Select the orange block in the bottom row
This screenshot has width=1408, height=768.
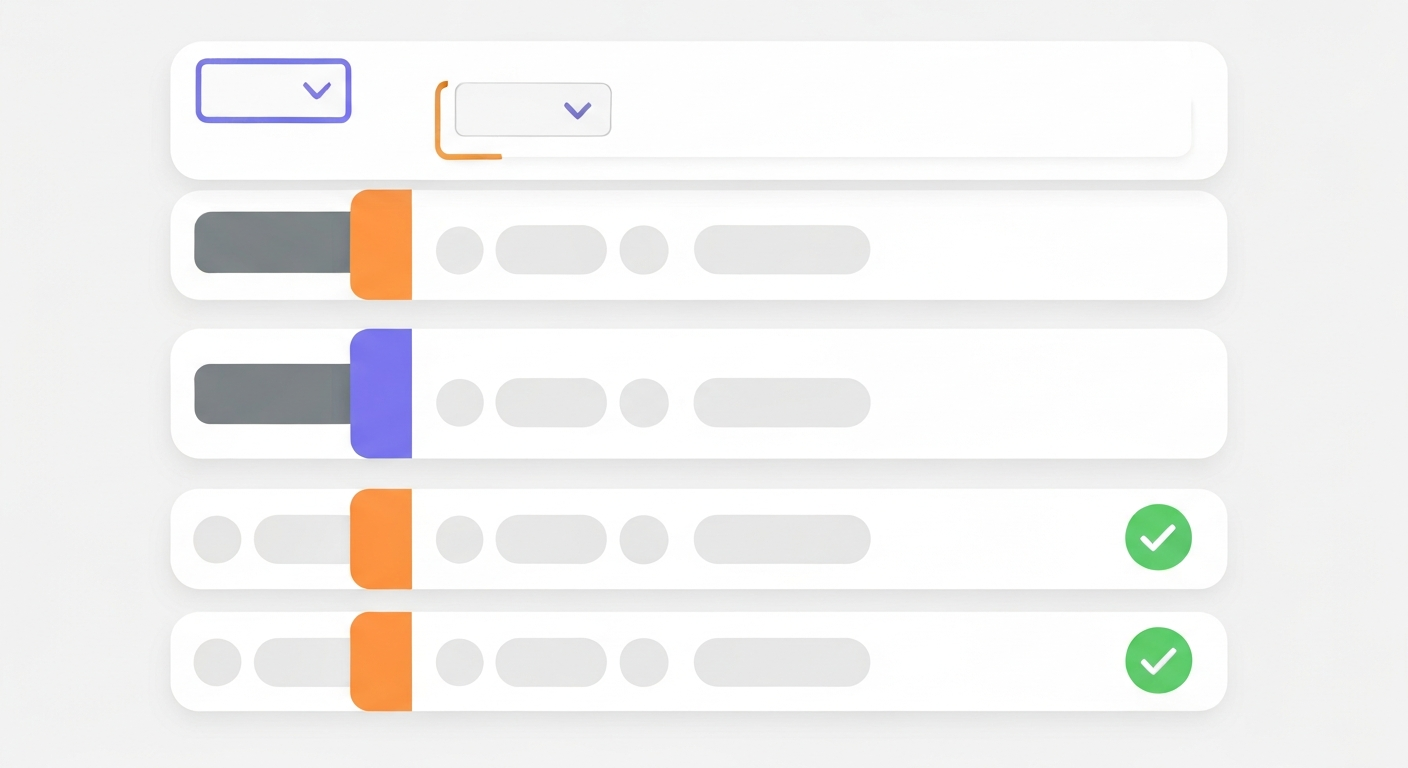click(x=381, y=661)
